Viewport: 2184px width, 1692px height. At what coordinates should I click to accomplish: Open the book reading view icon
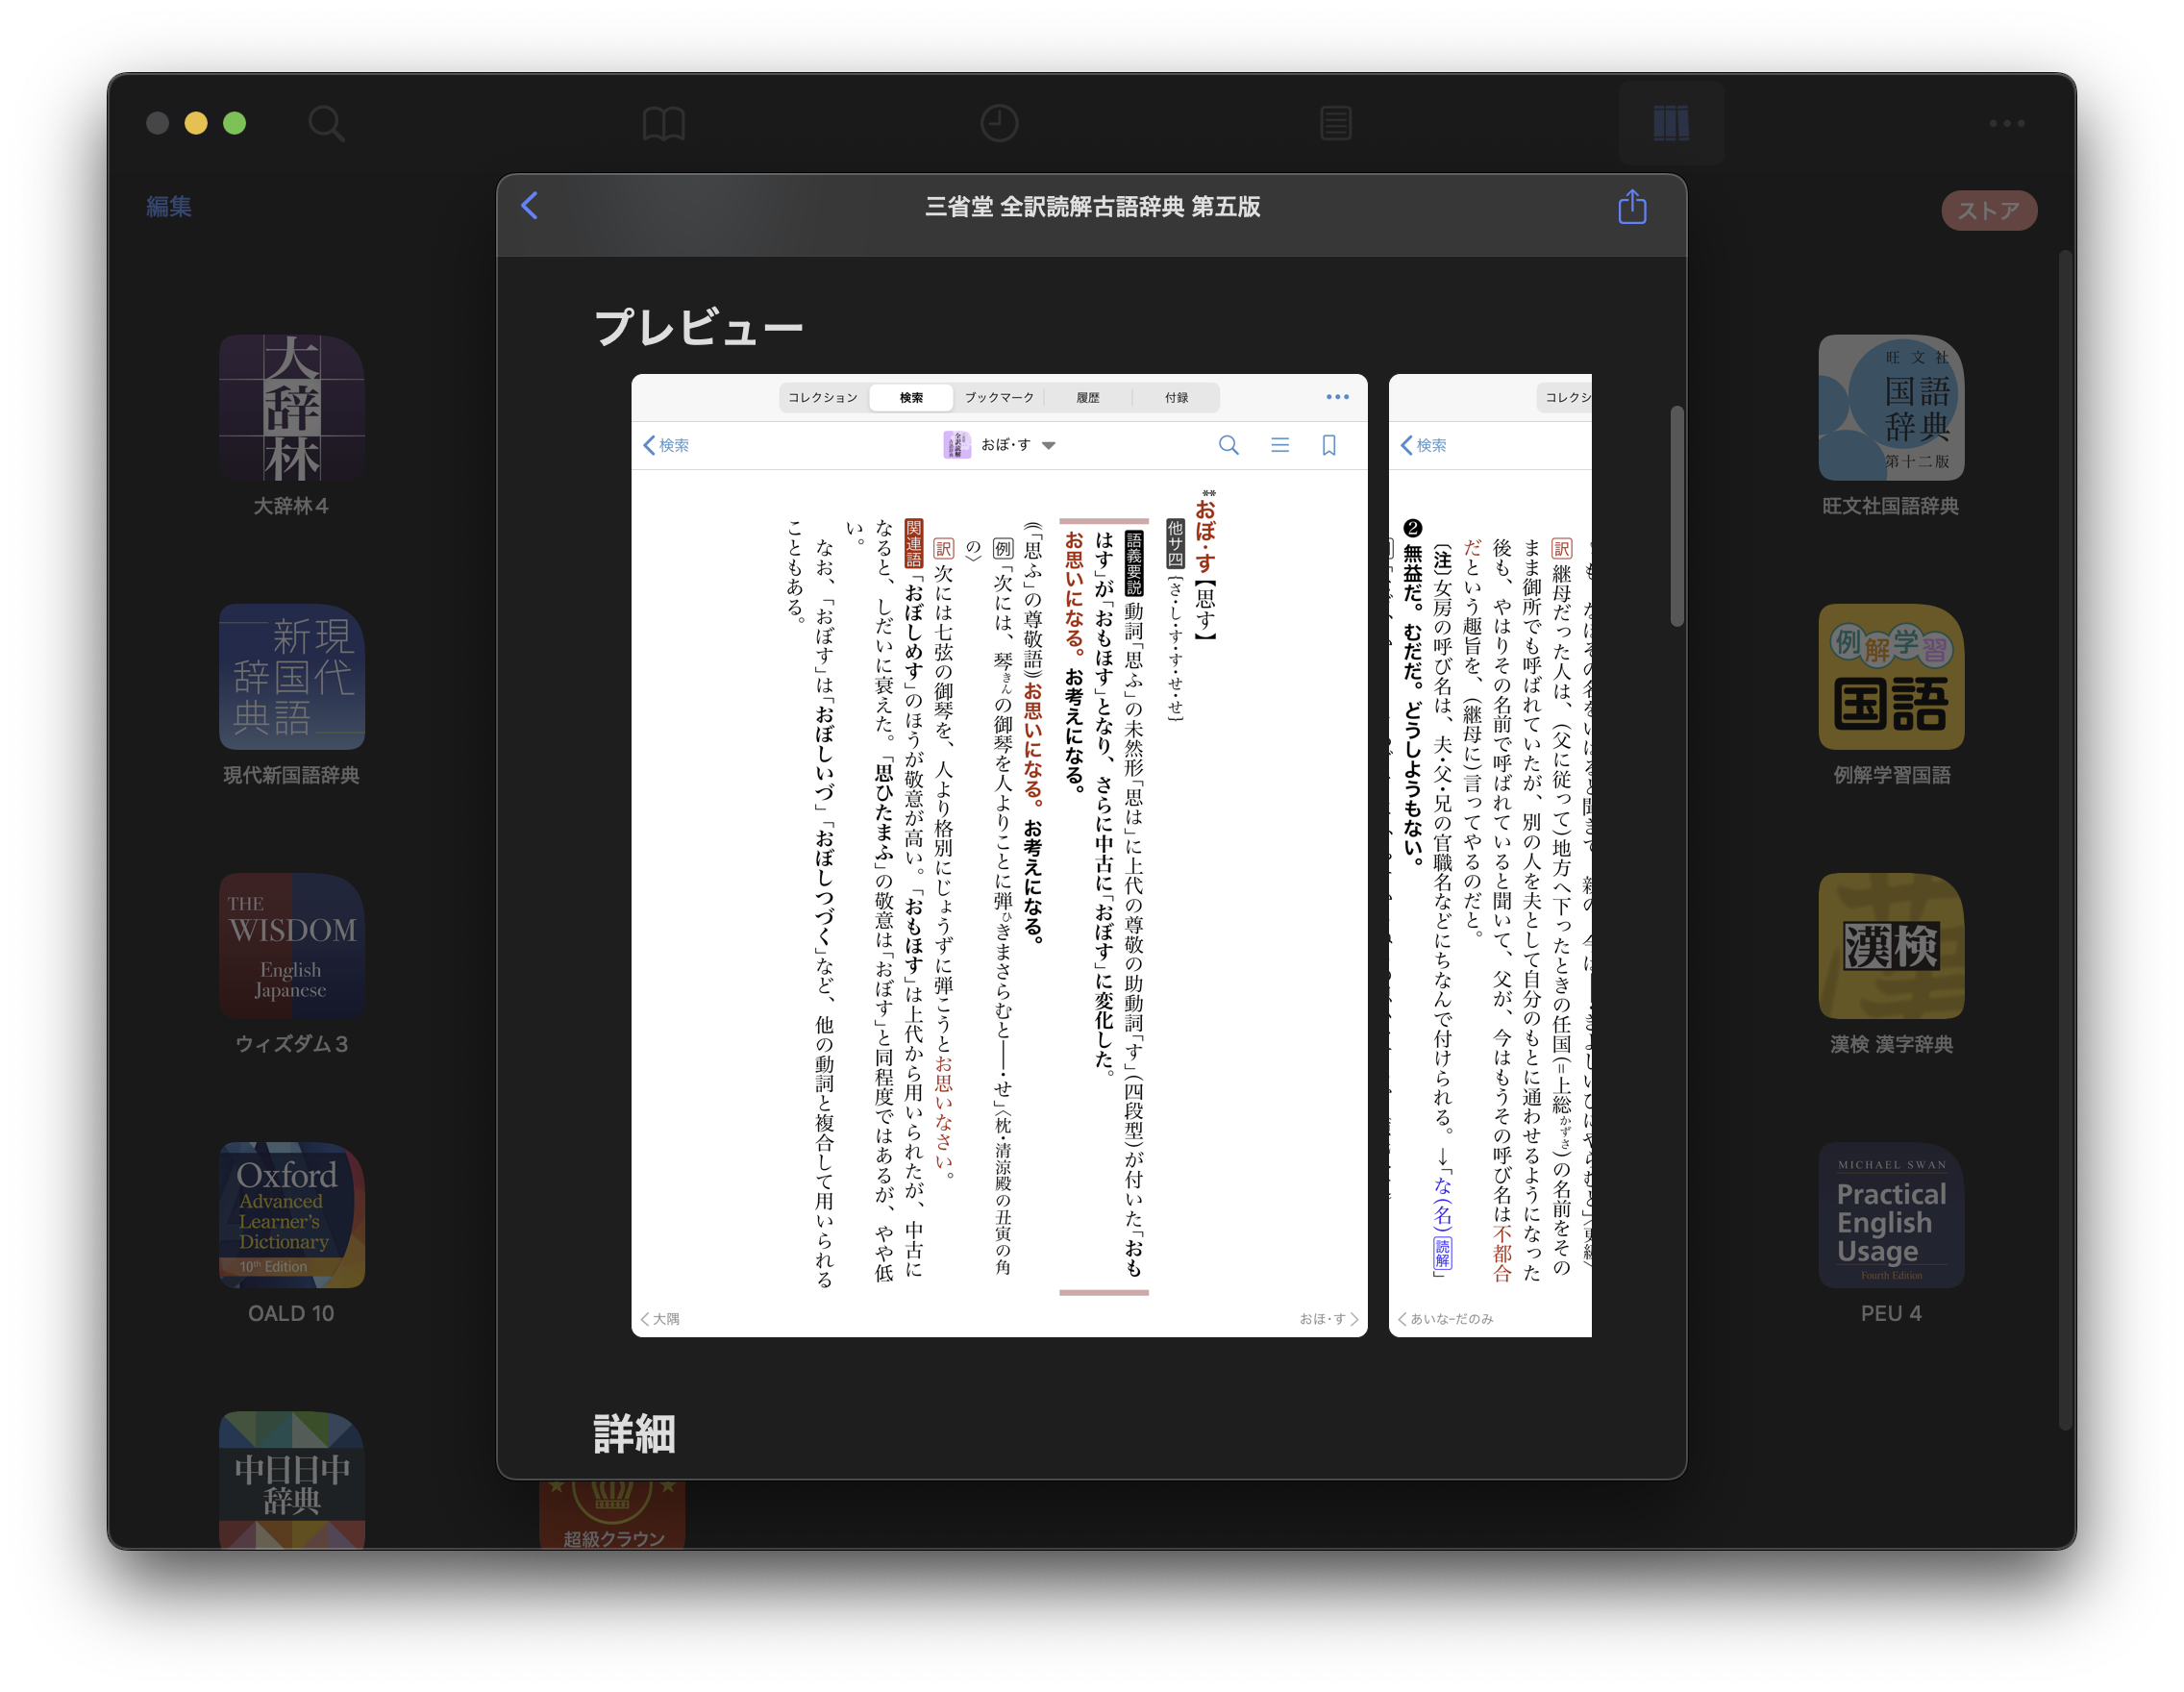point(663,124)
